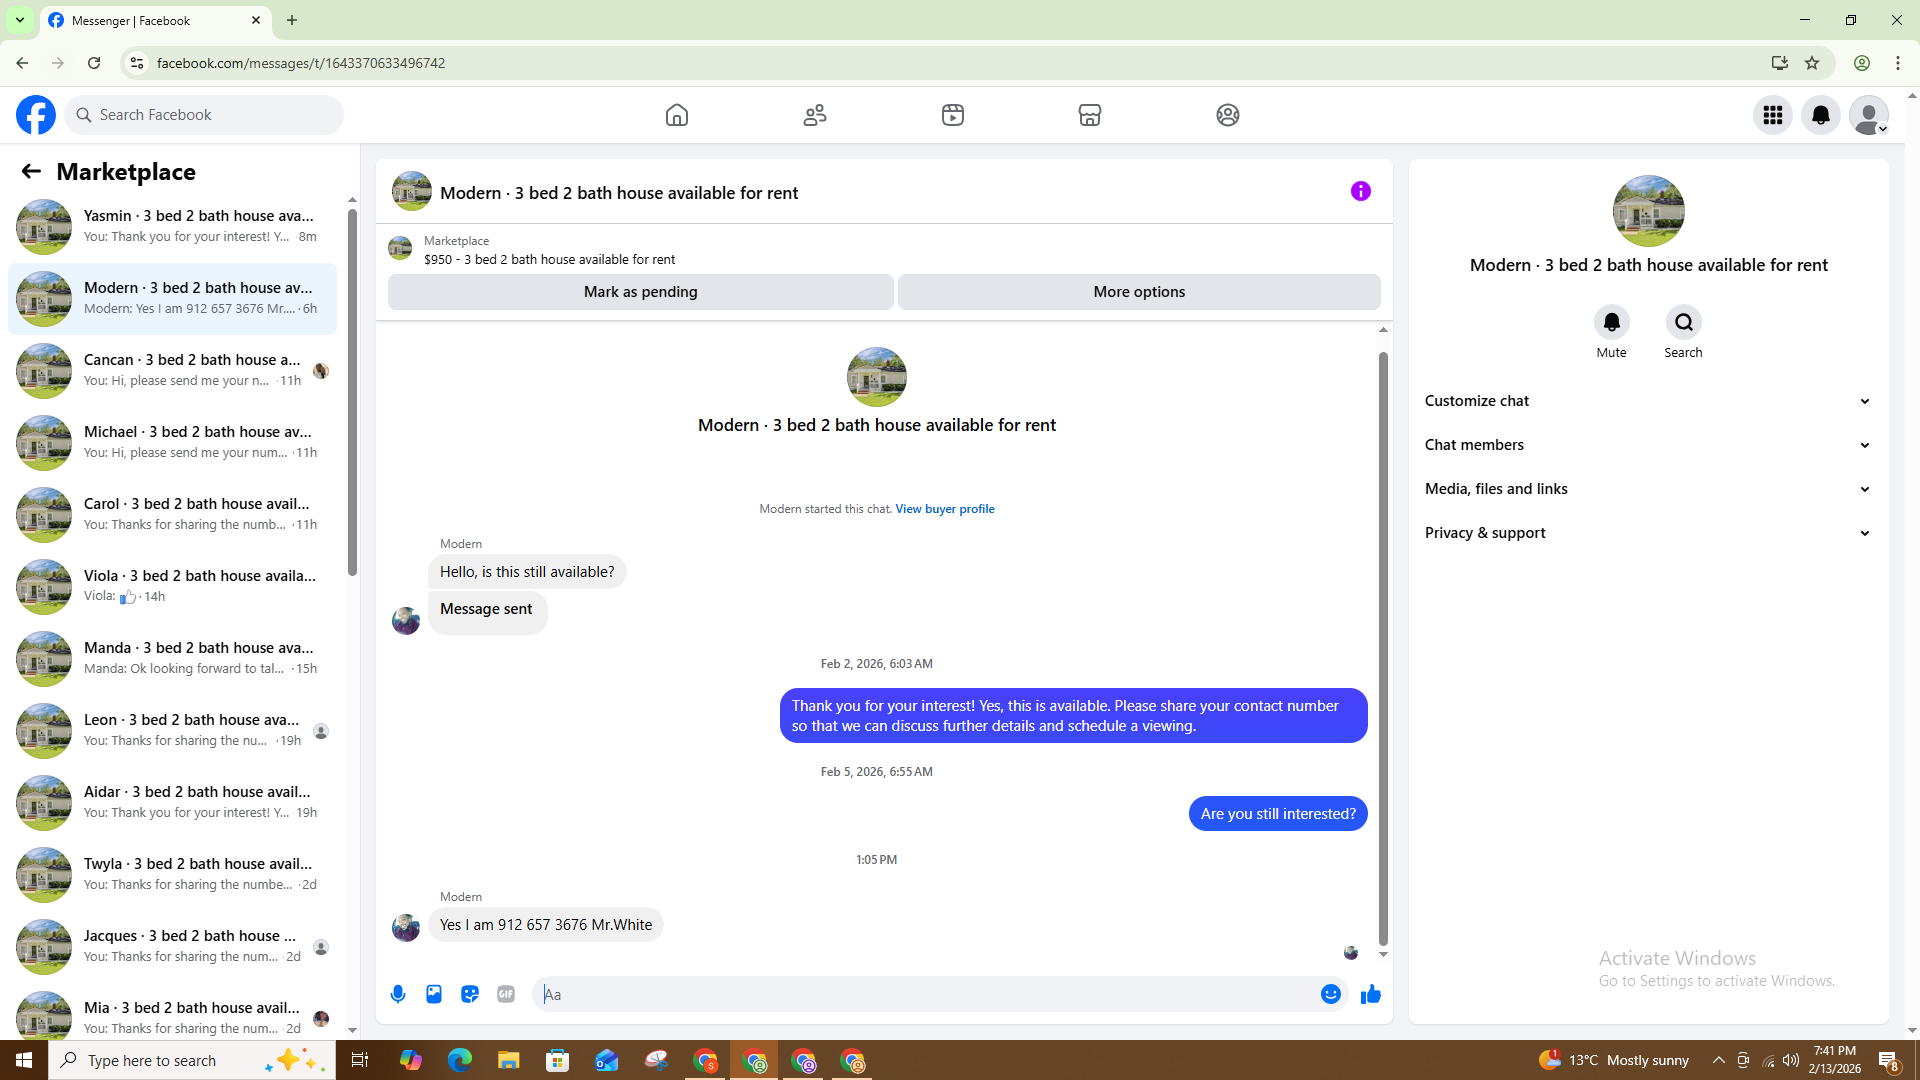Send a thumbs up like
1920x1080 pixels.
tap(1371, 994)
